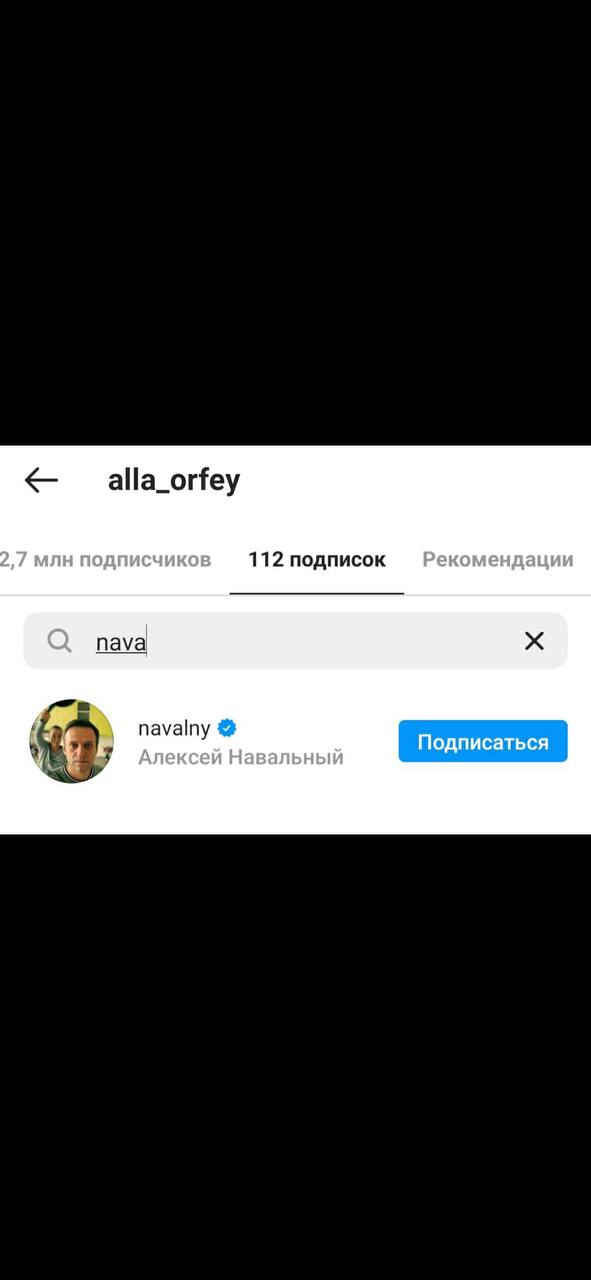Tap the underline beneath 112 подписок
The width and height of the screenshot is (591, 1280).
tap(317, 593)
